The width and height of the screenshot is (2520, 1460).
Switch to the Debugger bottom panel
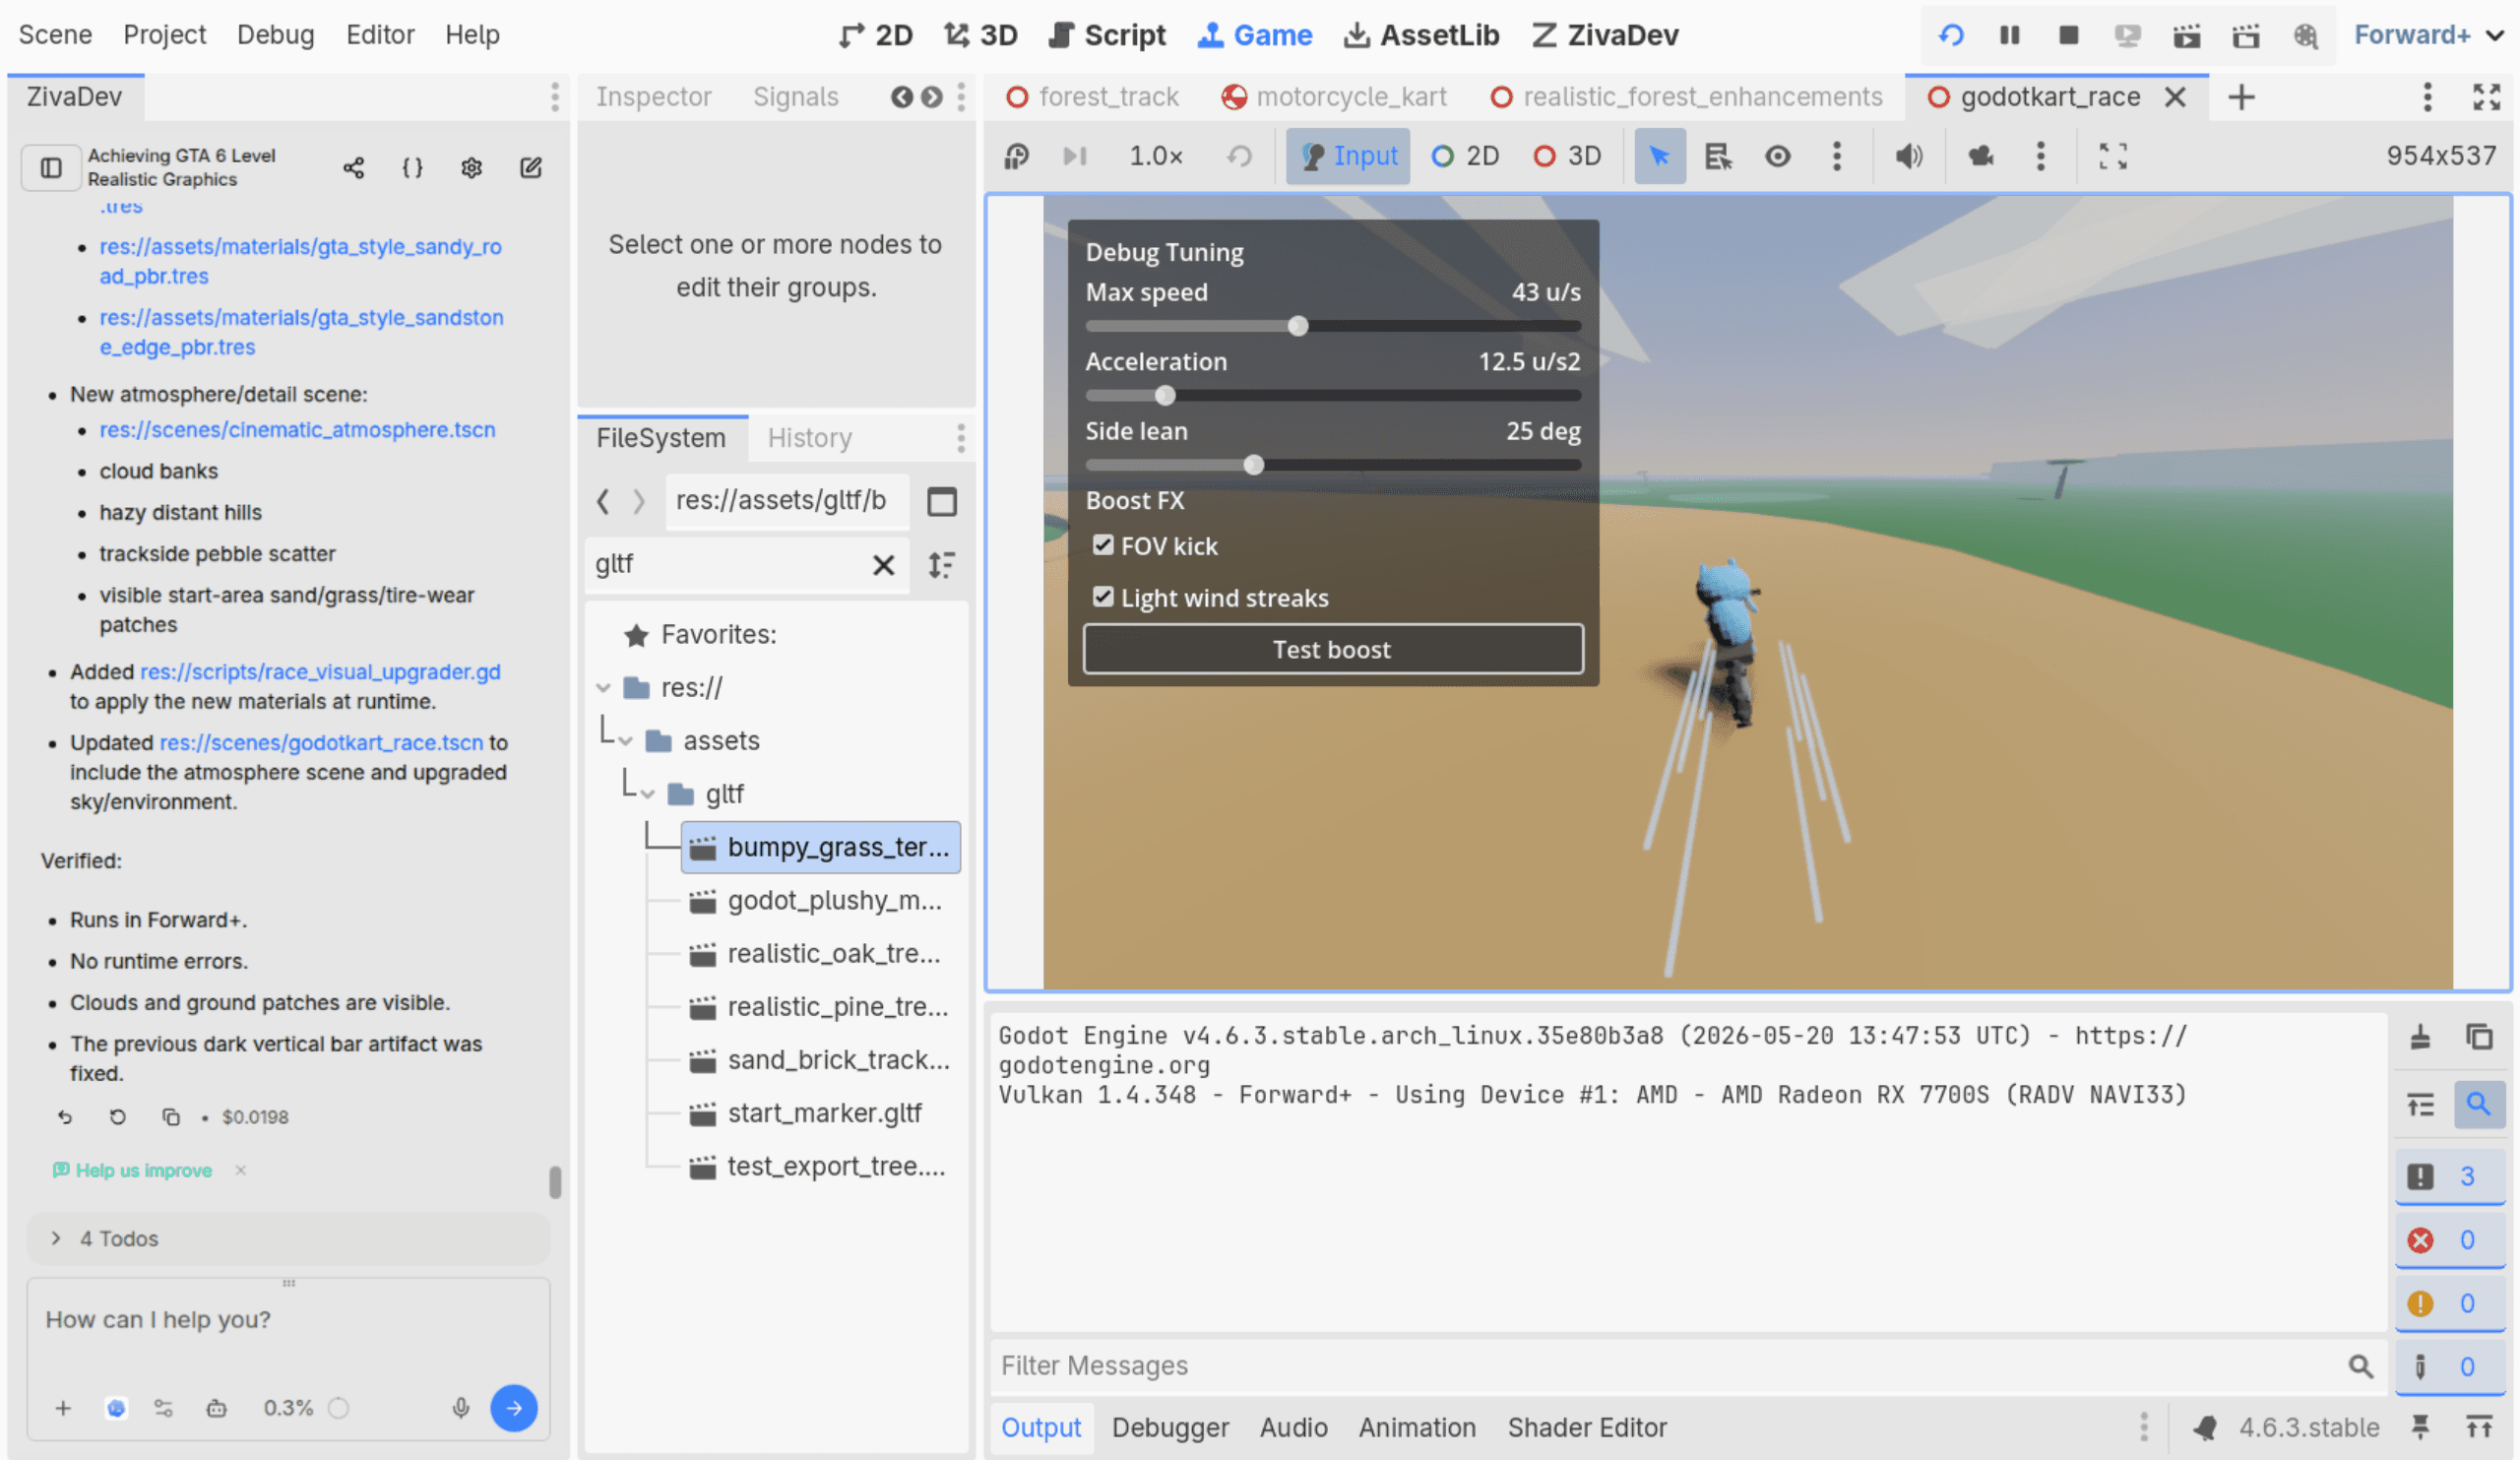1170,1428
